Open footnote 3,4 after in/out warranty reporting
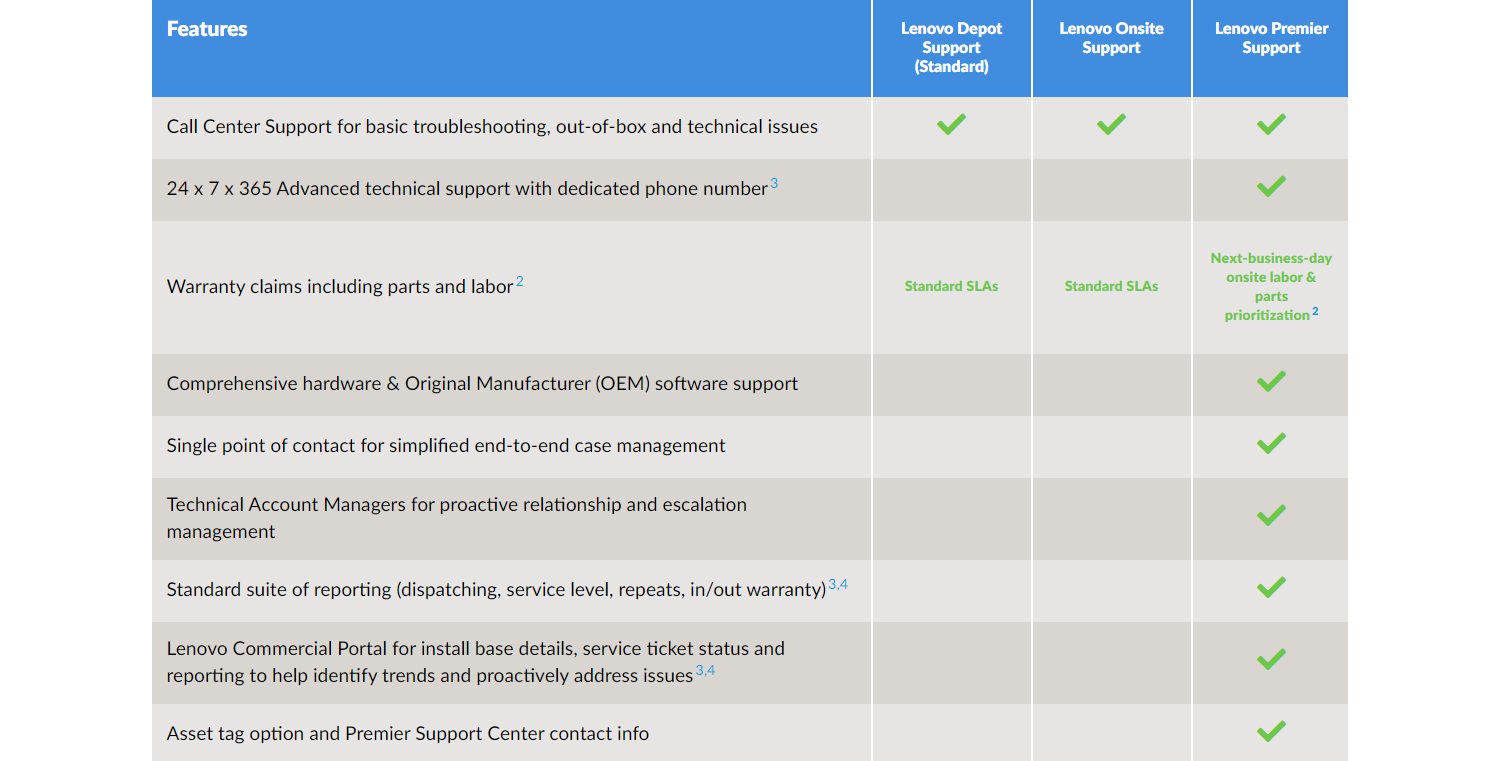This screenshot has width=1500, height=761. coord(838,584)
